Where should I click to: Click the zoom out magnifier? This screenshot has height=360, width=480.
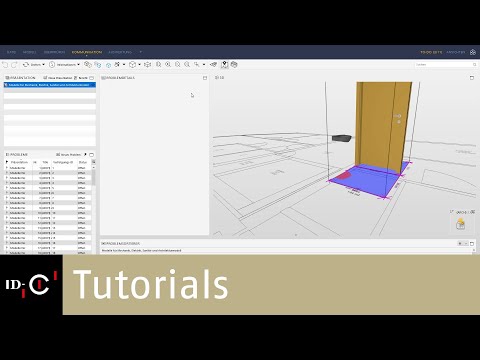178,64
